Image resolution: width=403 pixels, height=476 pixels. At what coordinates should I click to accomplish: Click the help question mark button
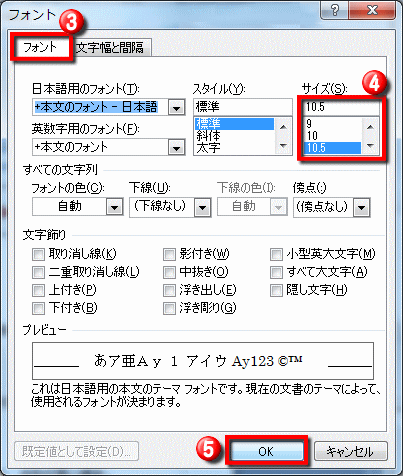(x=335, y=10)
